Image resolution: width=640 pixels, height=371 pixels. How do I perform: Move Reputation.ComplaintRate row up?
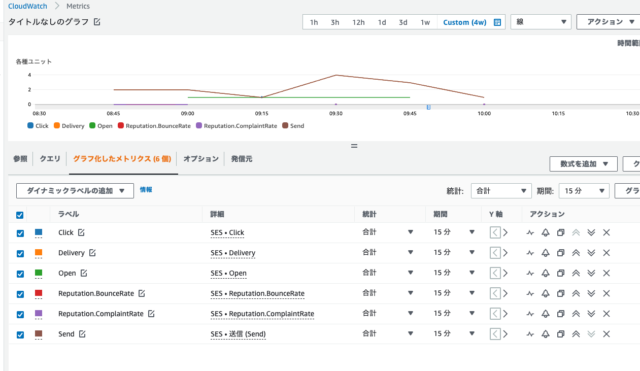576,313
